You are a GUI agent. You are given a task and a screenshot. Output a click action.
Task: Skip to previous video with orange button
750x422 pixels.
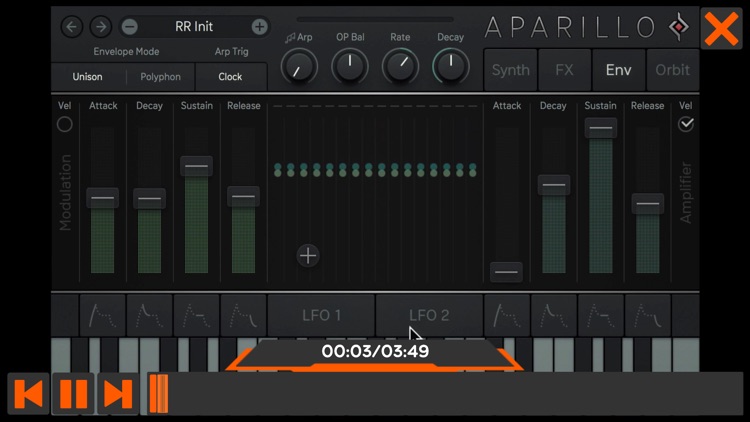[29, 394]
